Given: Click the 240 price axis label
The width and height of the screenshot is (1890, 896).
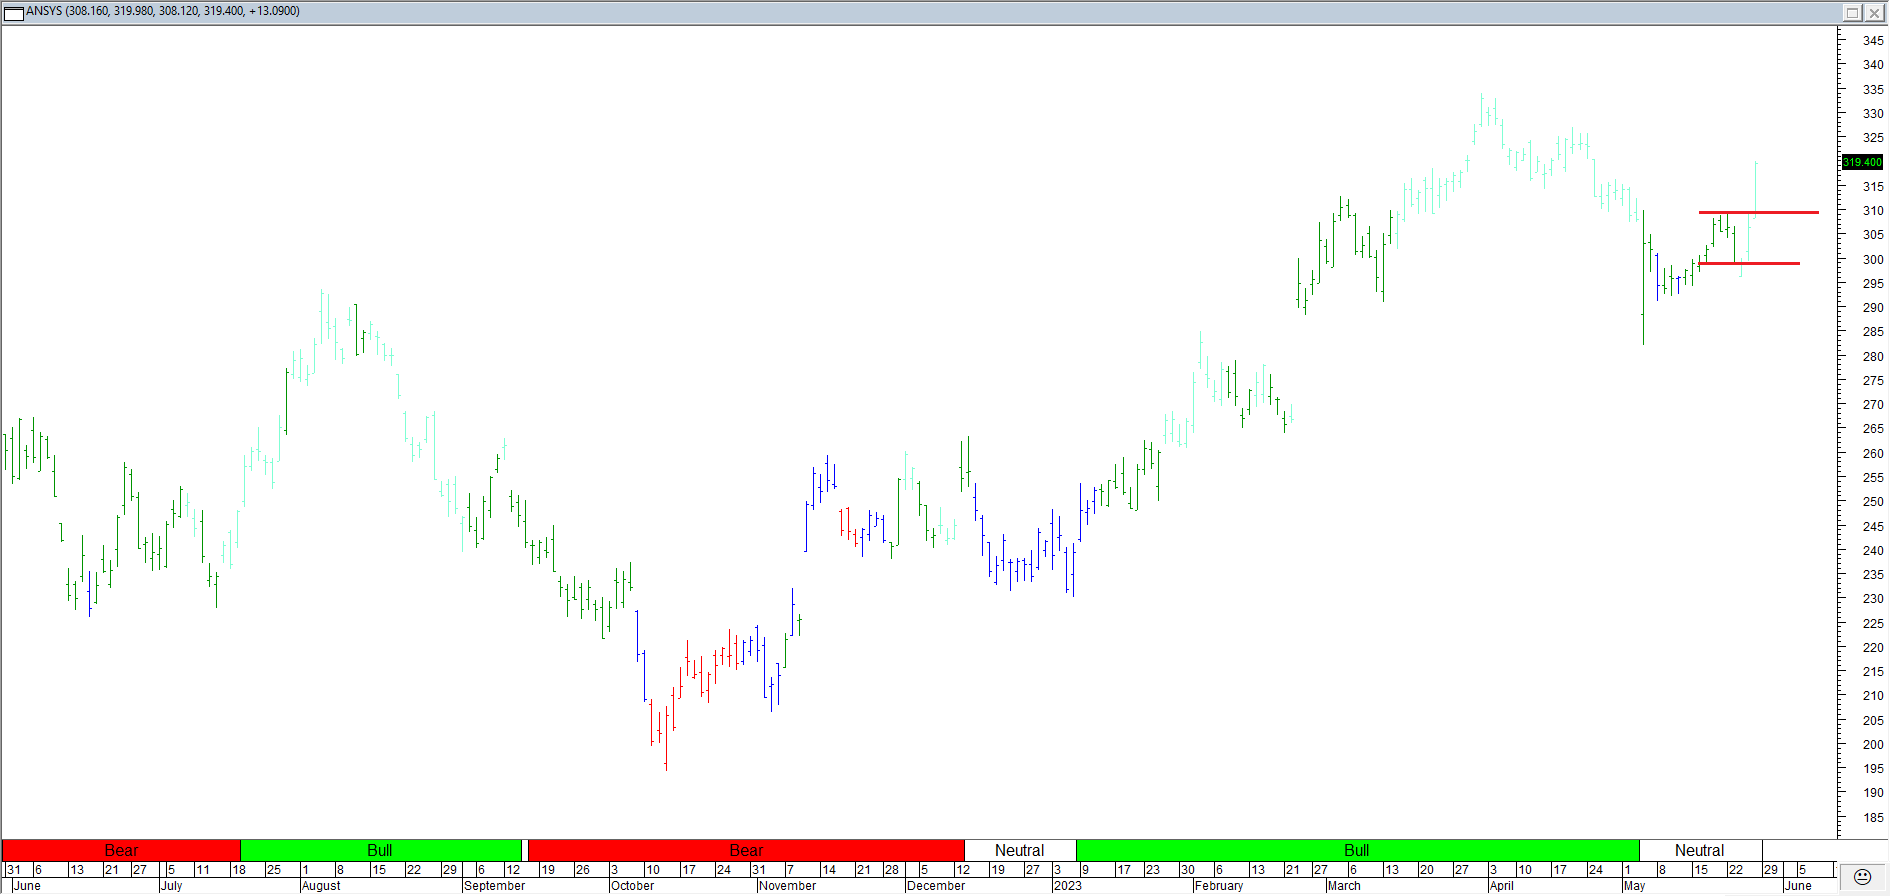Looking at the screenshot, I should click(1873, 551).
